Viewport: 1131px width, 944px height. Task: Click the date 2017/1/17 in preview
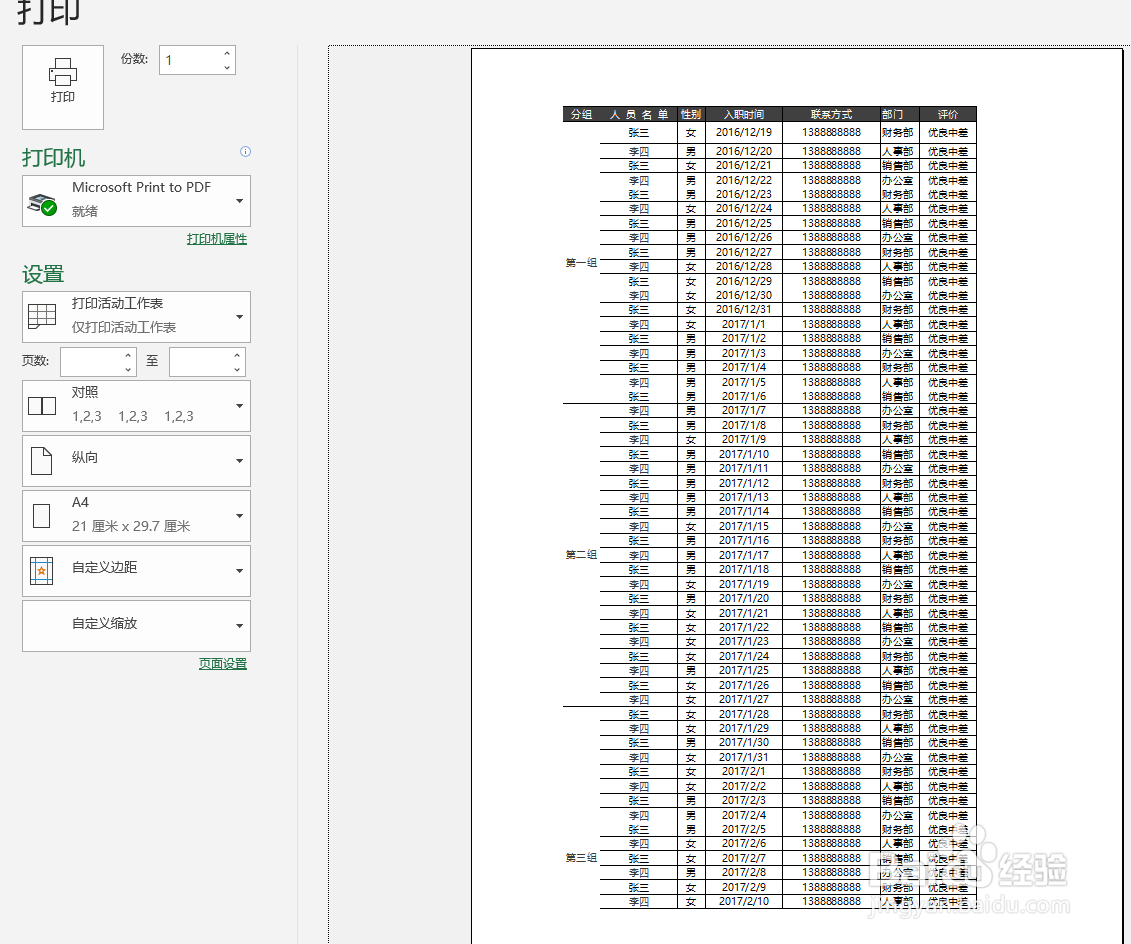[744, 555]
